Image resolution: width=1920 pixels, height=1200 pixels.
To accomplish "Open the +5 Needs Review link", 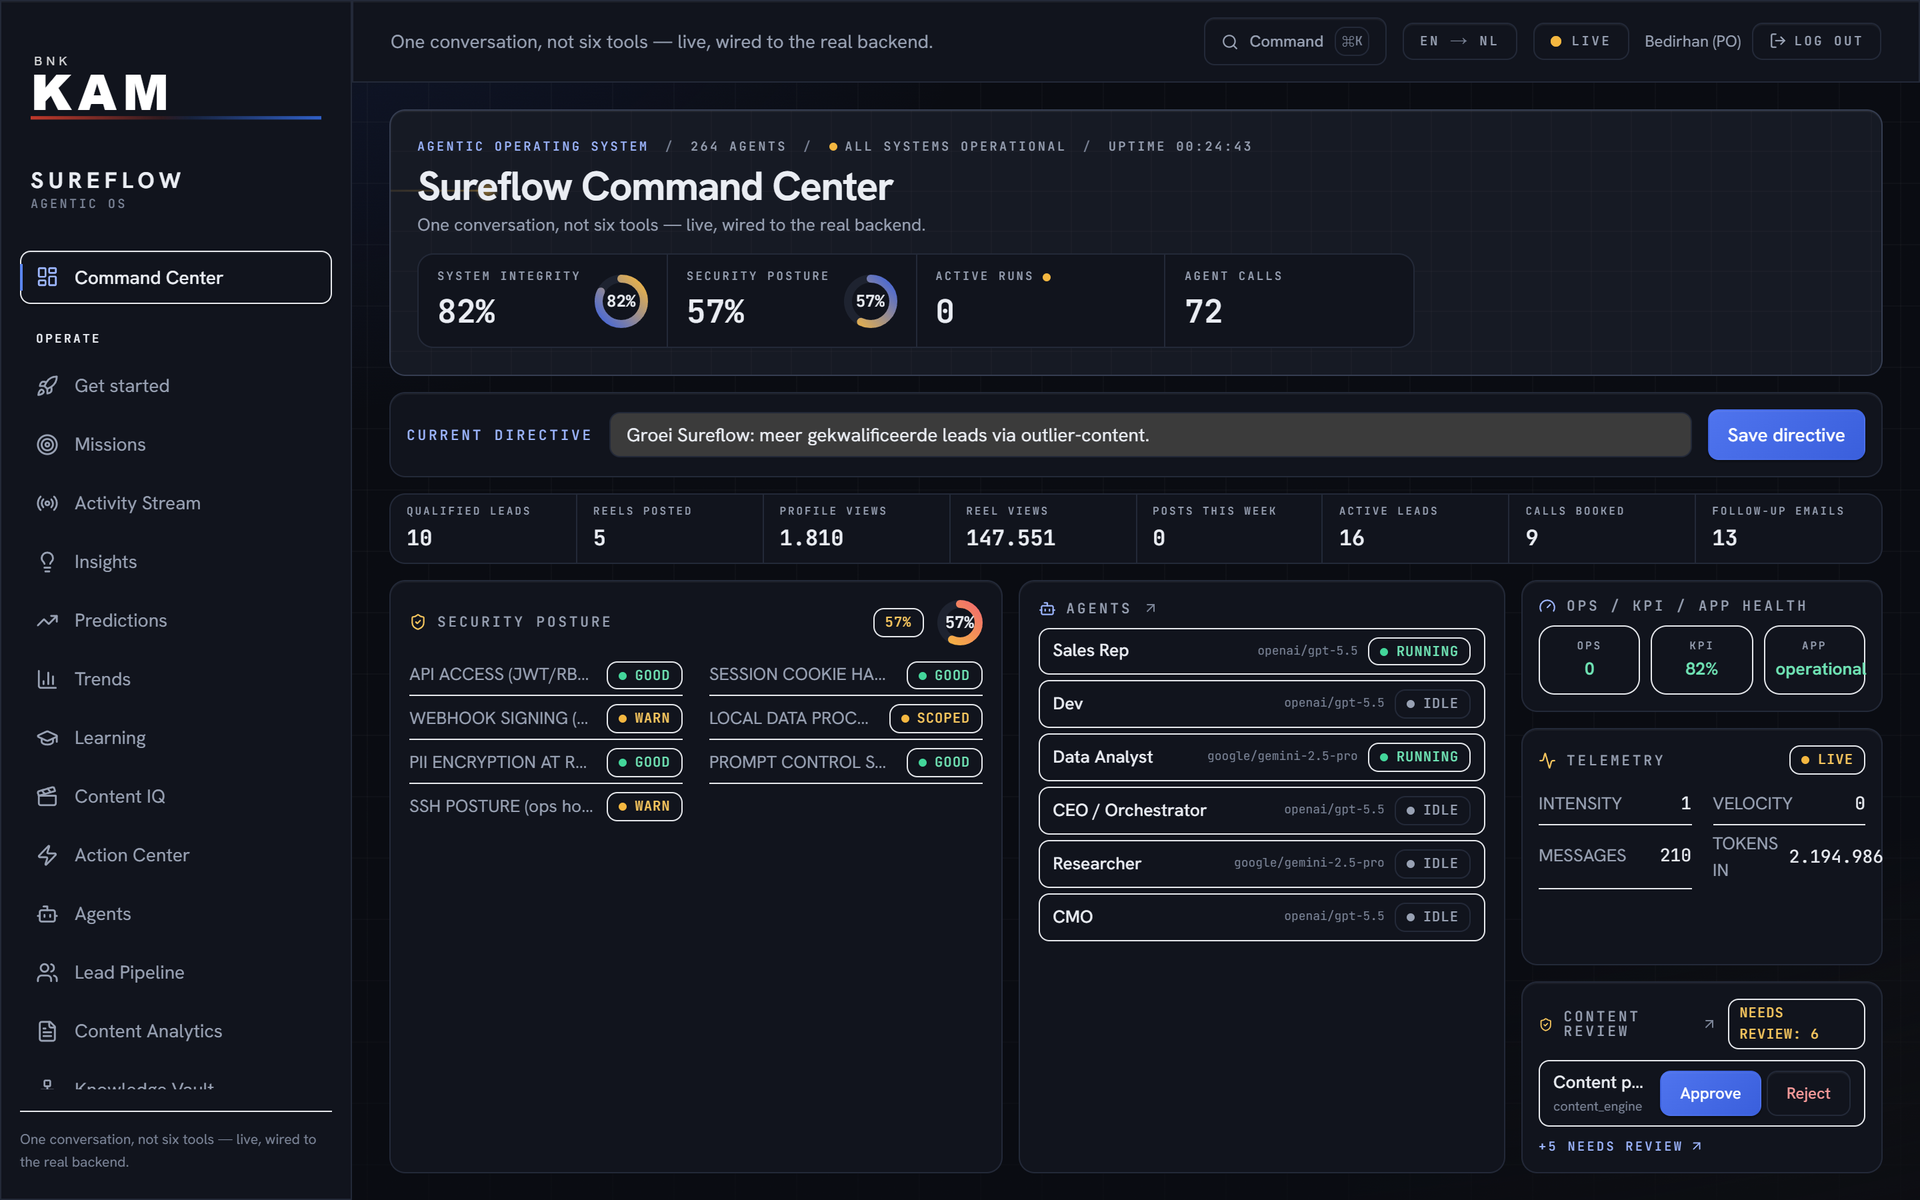I will [1620, 1147].
